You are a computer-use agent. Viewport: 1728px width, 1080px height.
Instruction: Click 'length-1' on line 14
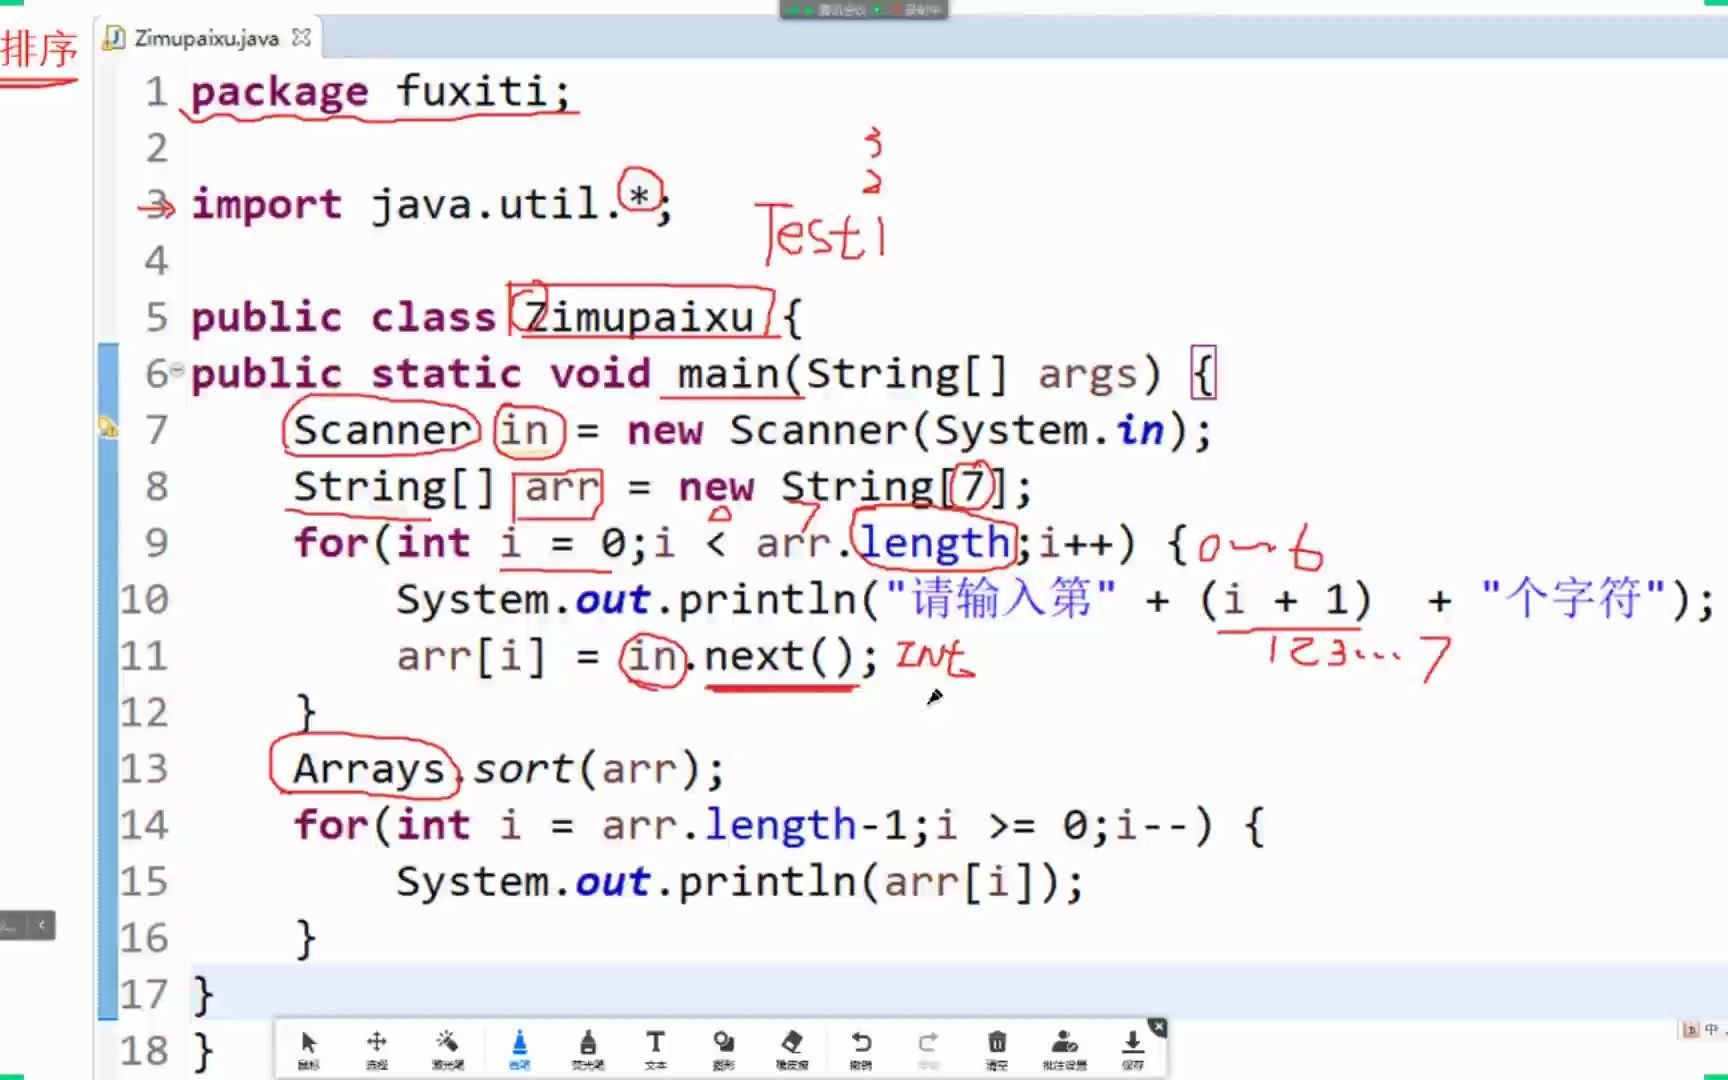pos(805,825)
